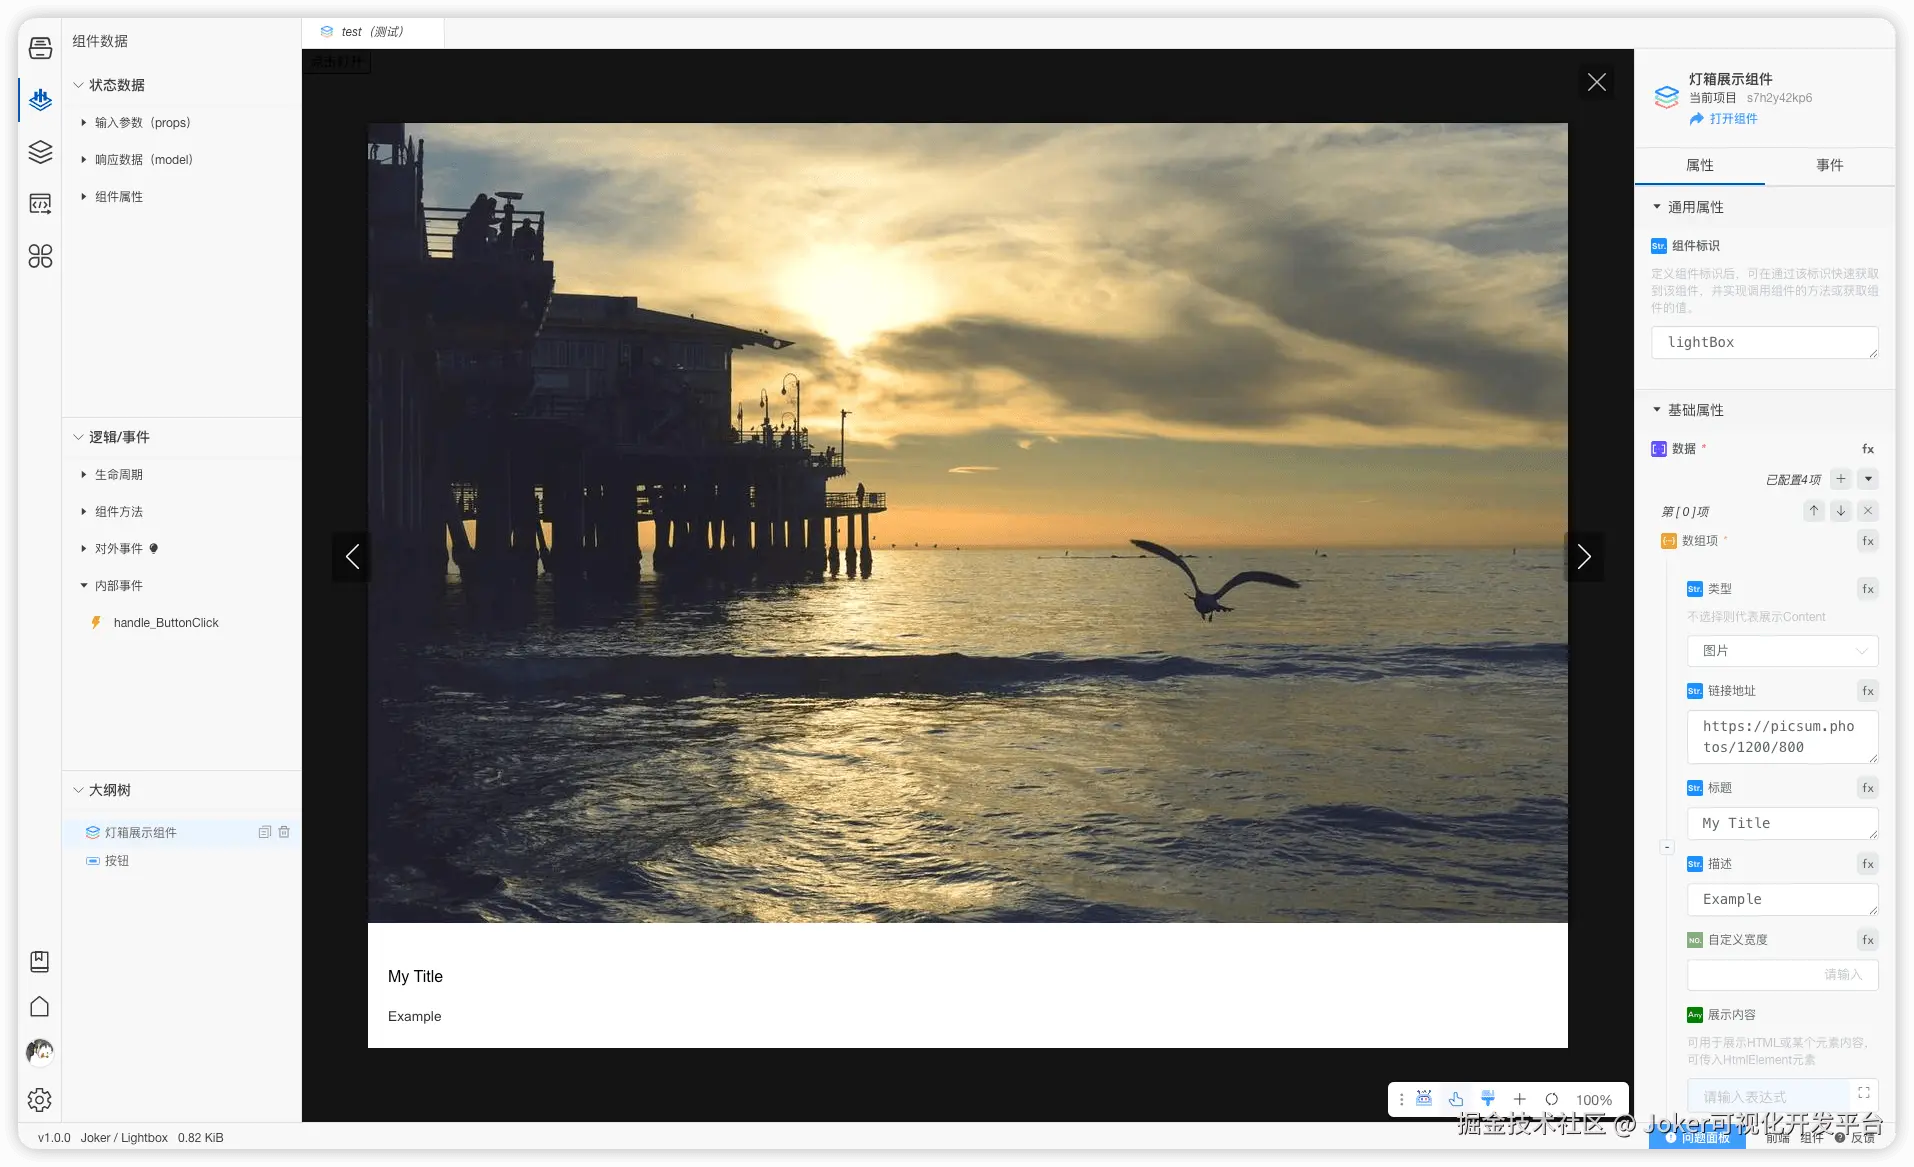Delete the 灯箱展示组件 outline node
The image size is (1914, 1167).
pyautogui.click(x=284, y=832)
